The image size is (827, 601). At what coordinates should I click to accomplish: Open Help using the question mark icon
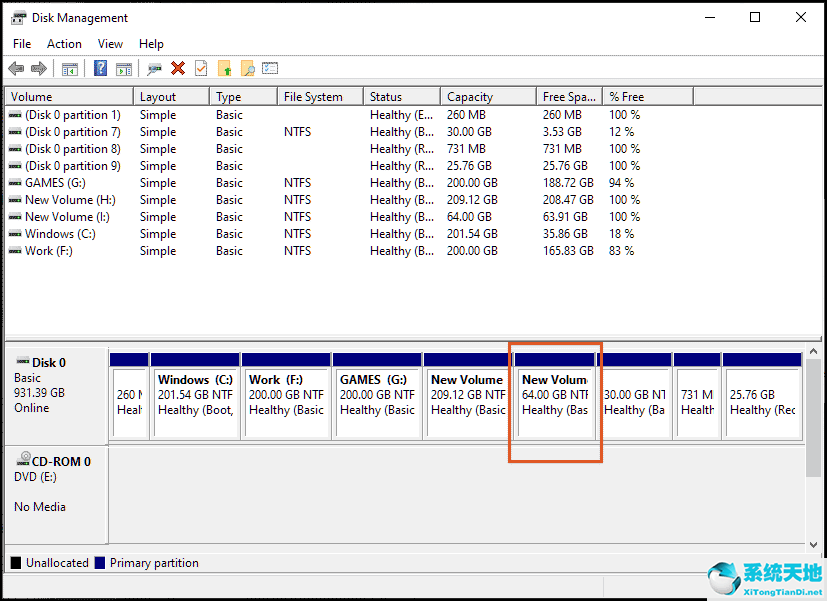pyautogui.click(x=101, y=68)
